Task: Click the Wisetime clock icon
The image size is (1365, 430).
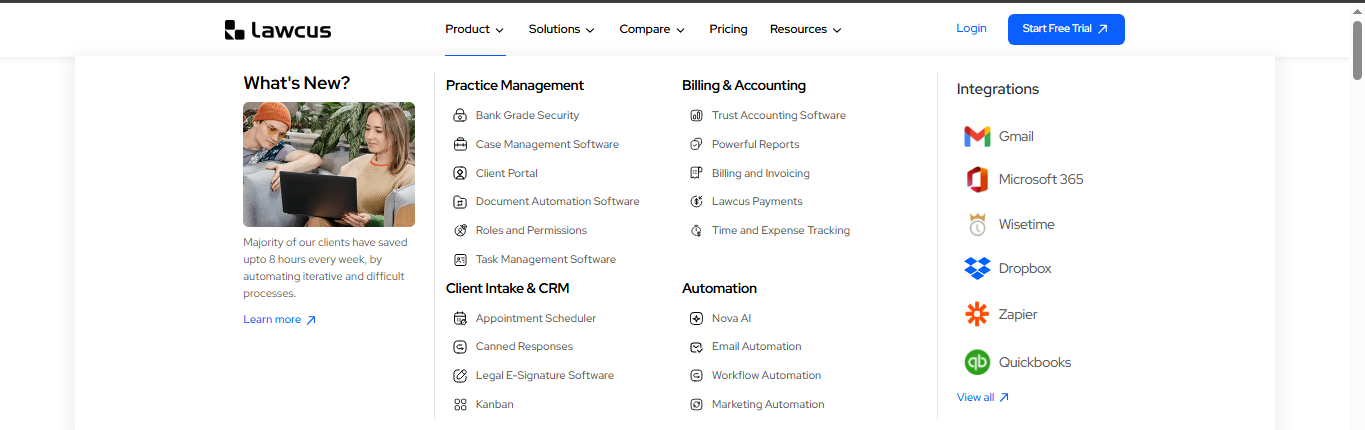Action: coord(977,225)
